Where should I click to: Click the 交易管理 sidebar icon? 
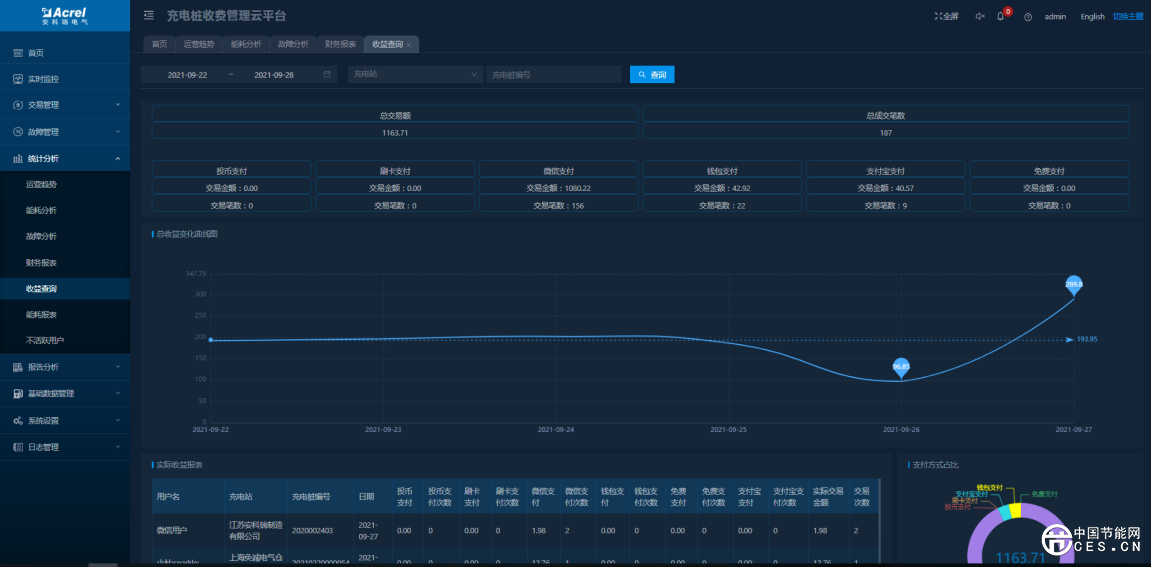(18, 105)
